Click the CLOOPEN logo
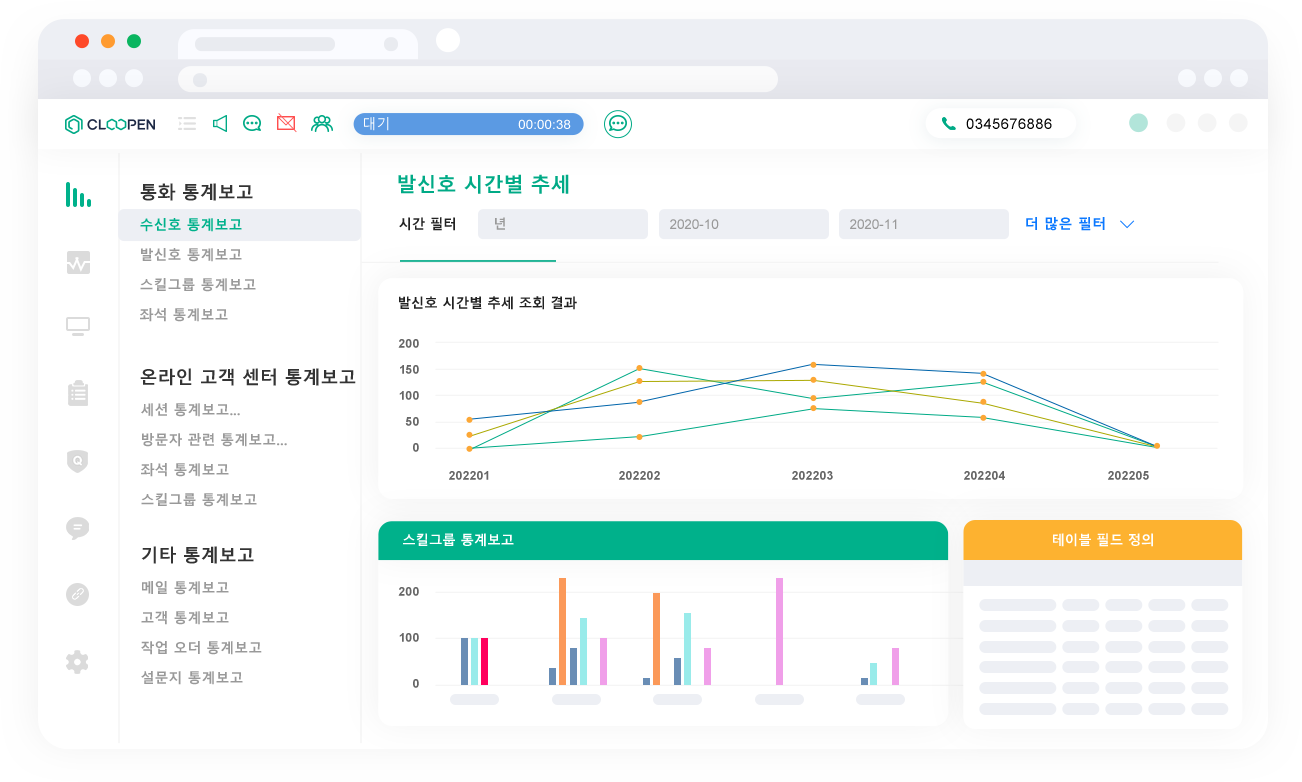This screenshot has height=782, width=1302. coord(110,124)
